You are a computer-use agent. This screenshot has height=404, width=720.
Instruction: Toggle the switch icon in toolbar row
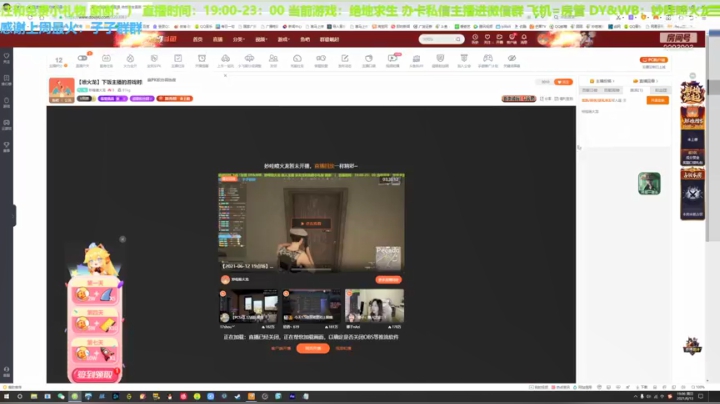pos(83,58)
